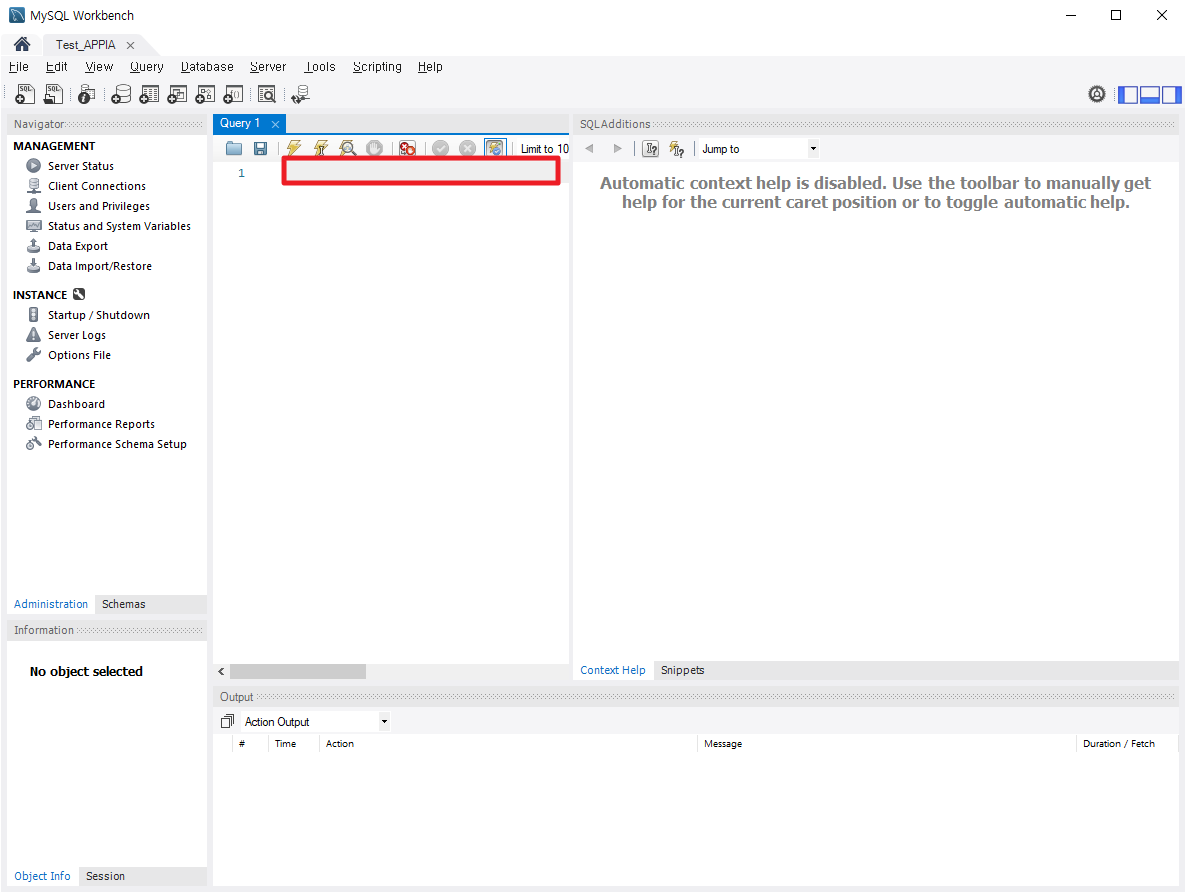
Task: Open the Limit to rows dropdown
Action: pos(544,149)
